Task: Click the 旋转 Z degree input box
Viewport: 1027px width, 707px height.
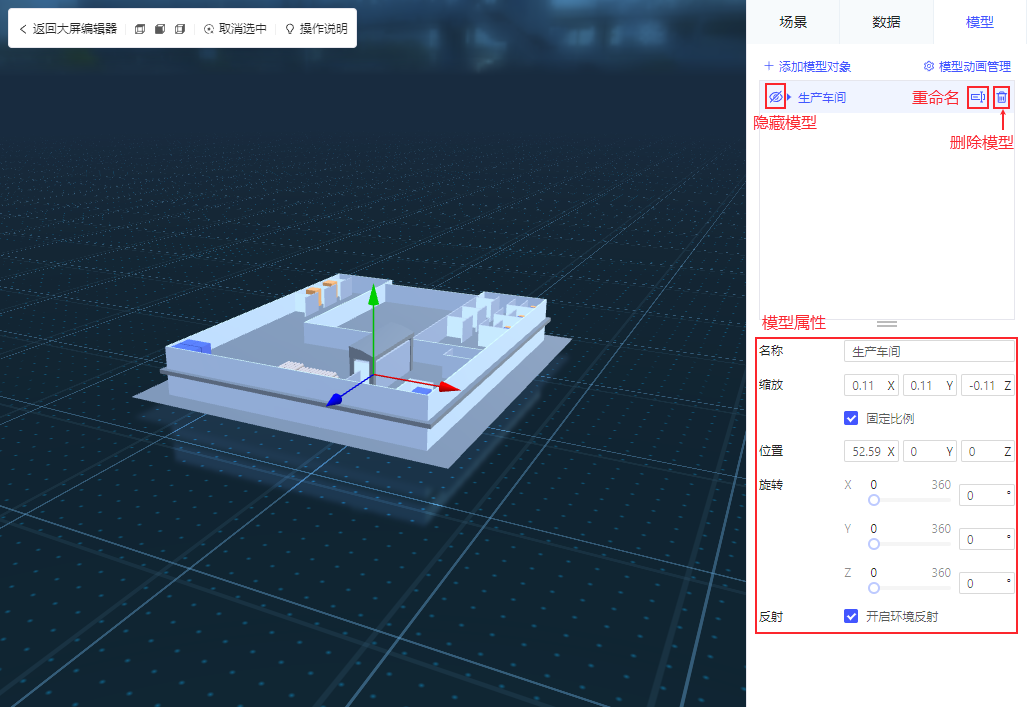Action: tap(986, 583)
